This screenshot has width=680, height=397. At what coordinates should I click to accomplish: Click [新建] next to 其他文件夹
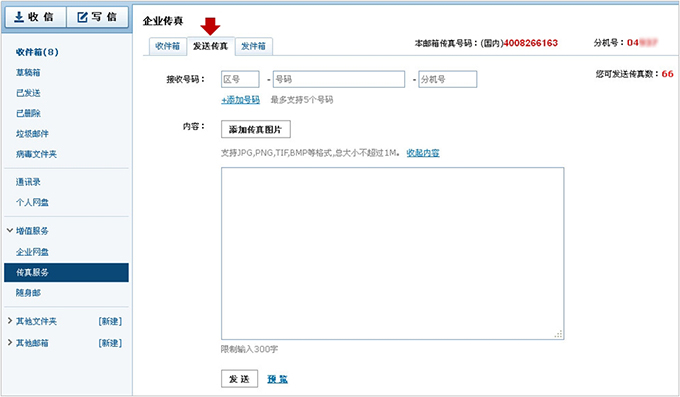point(110,322)
